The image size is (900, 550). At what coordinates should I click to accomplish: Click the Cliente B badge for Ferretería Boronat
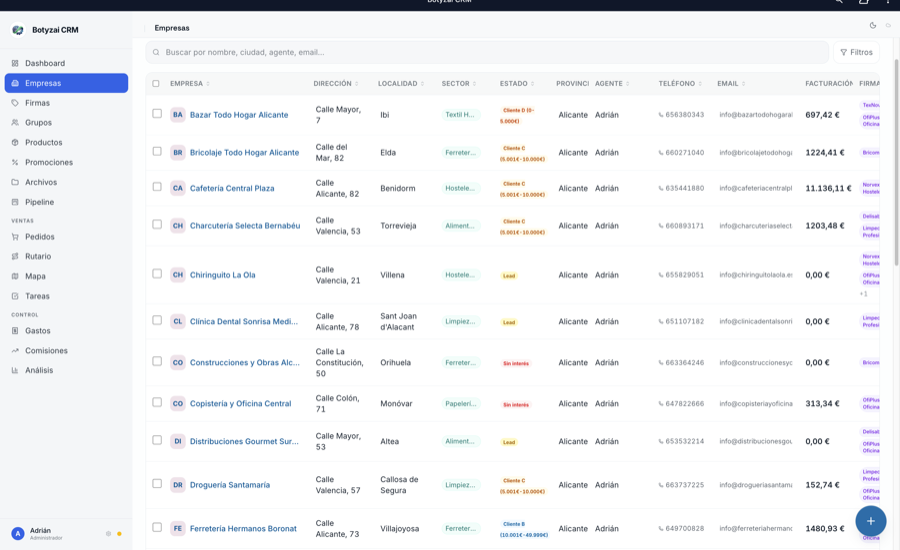[523, 529]
